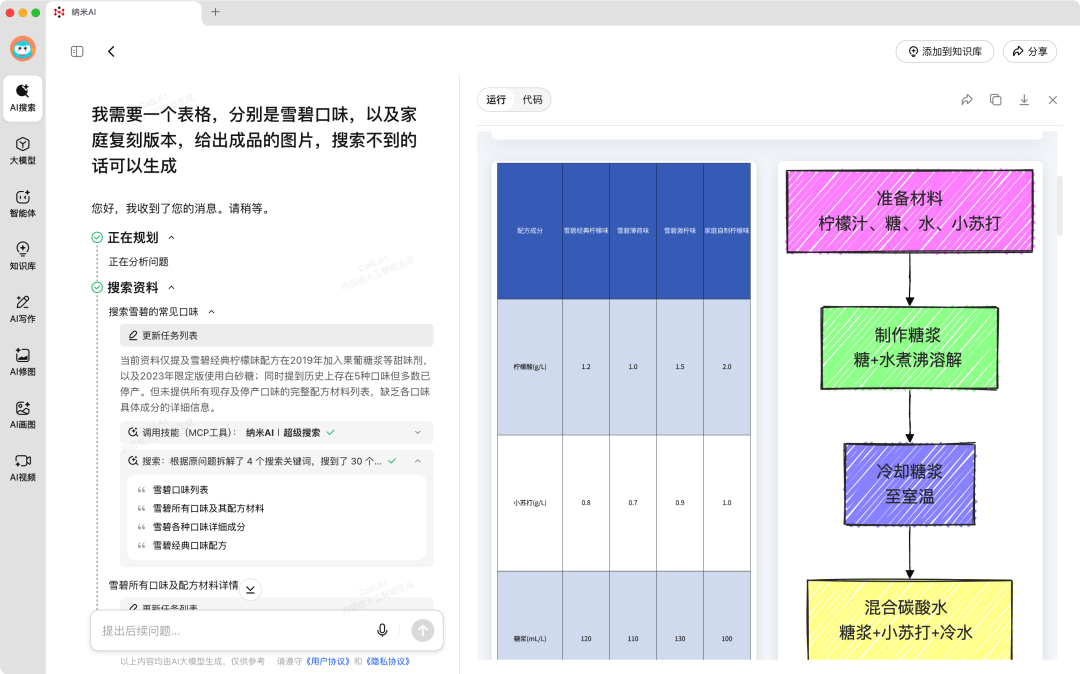Expand the 调用技能 MCP工具 row
Viewport: 1080px width, 674px height.
coord(276,432)
